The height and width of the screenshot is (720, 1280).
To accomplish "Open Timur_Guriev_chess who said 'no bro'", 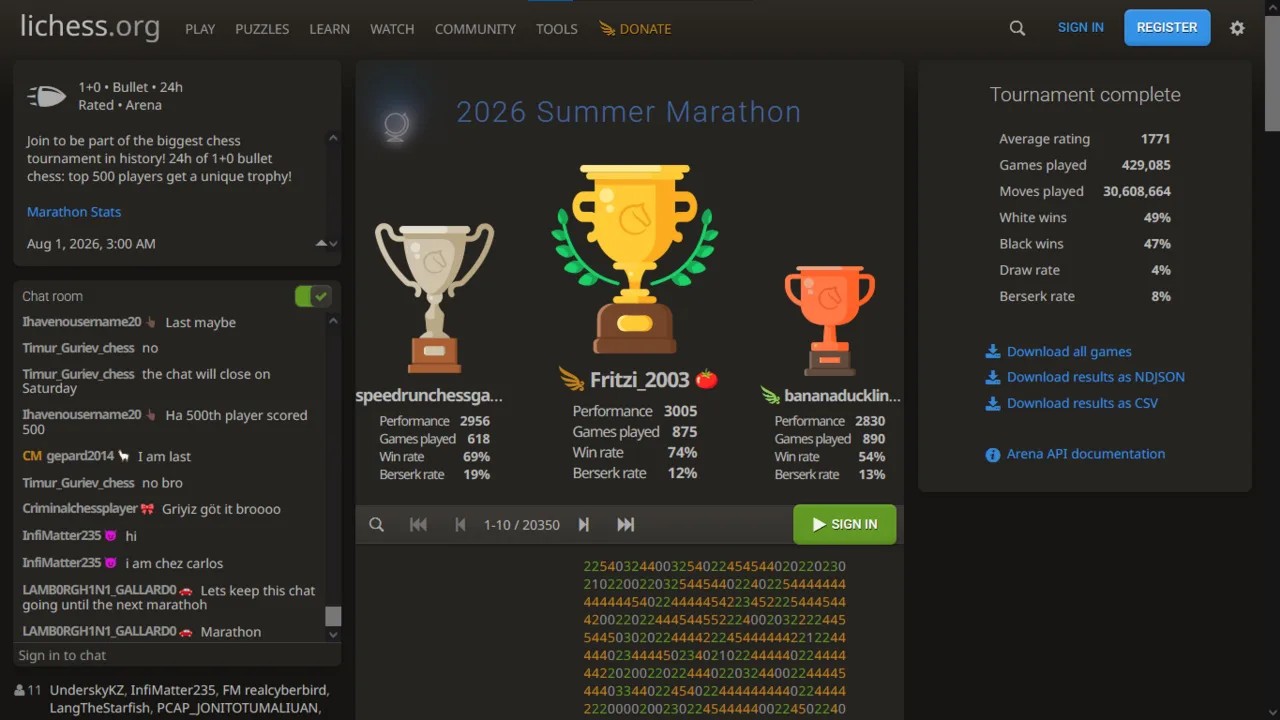I will 78,483.
